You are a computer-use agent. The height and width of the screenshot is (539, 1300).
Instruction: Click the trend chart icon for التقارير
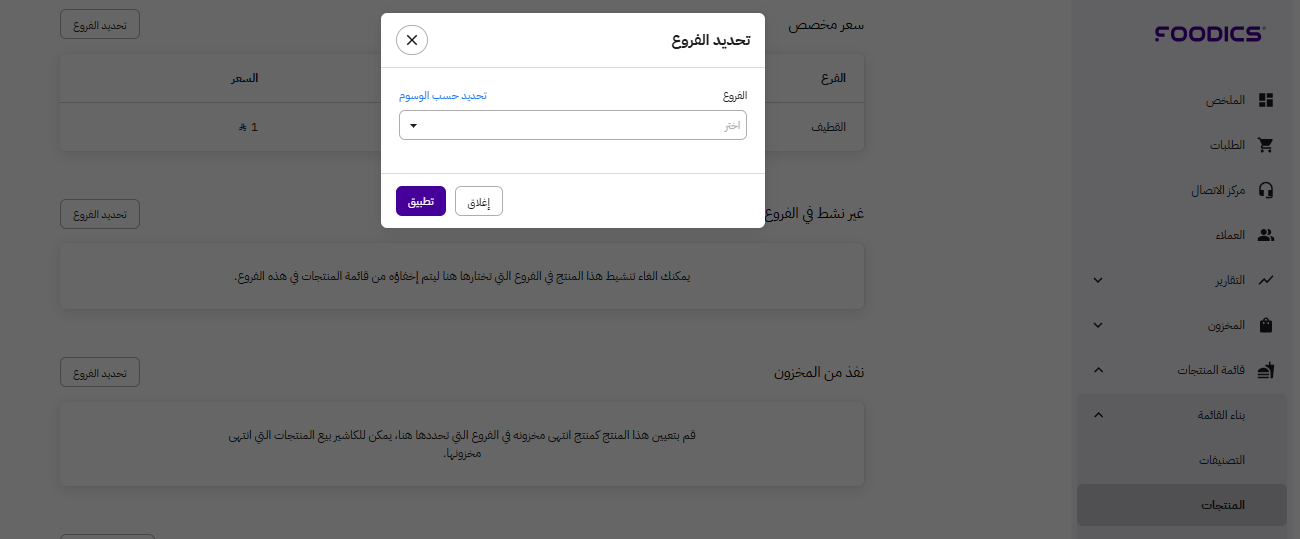point(1266,280)
